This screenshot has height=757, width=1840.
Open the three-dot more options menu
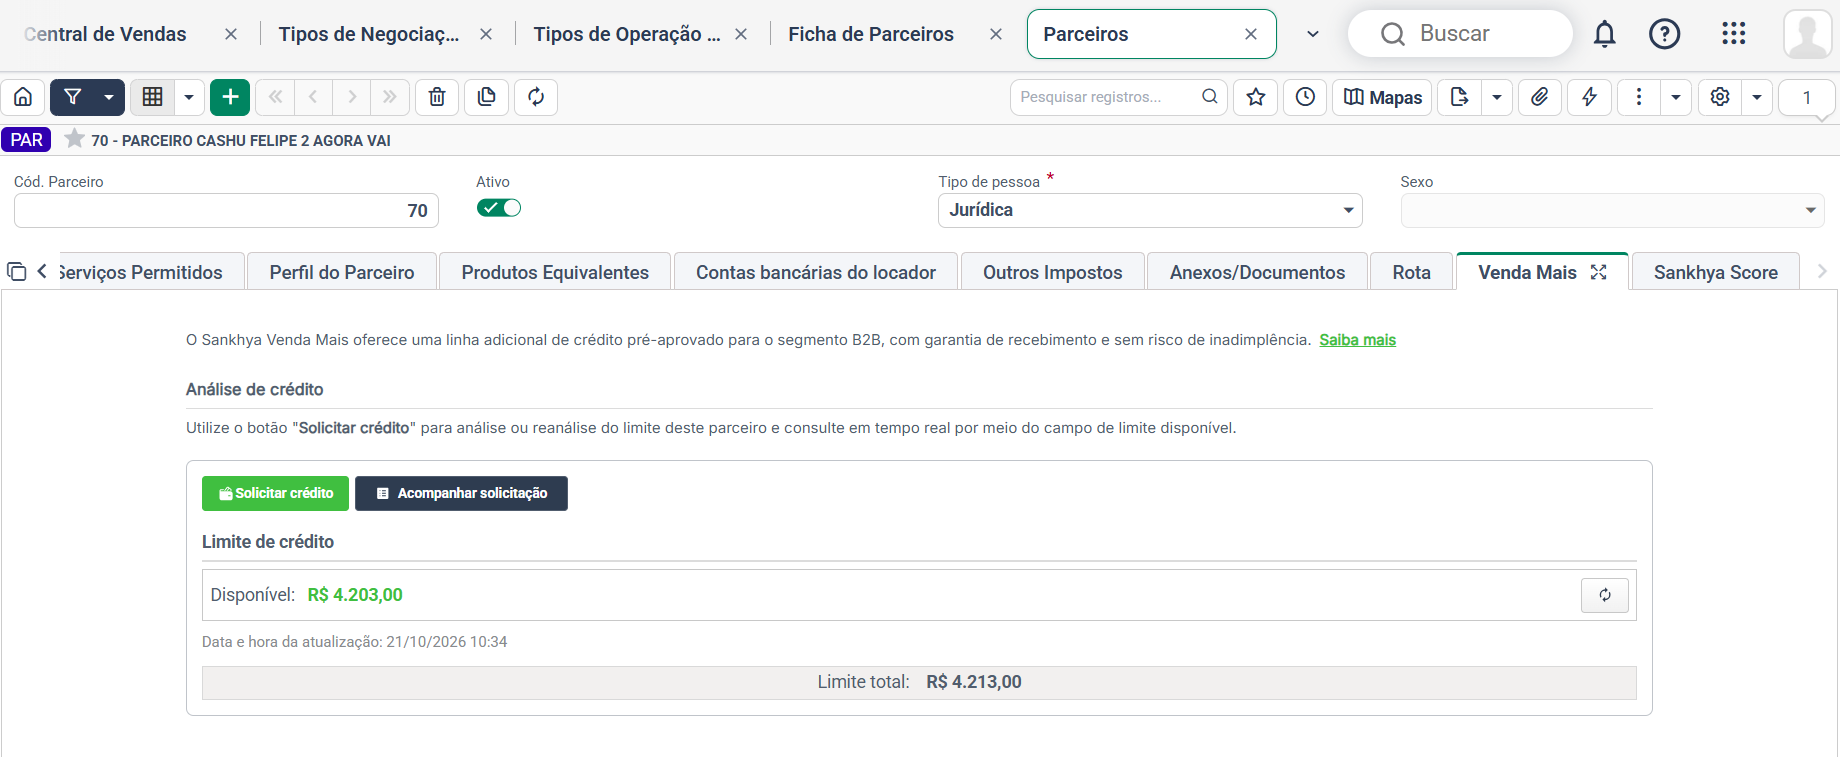[1638, 97]
